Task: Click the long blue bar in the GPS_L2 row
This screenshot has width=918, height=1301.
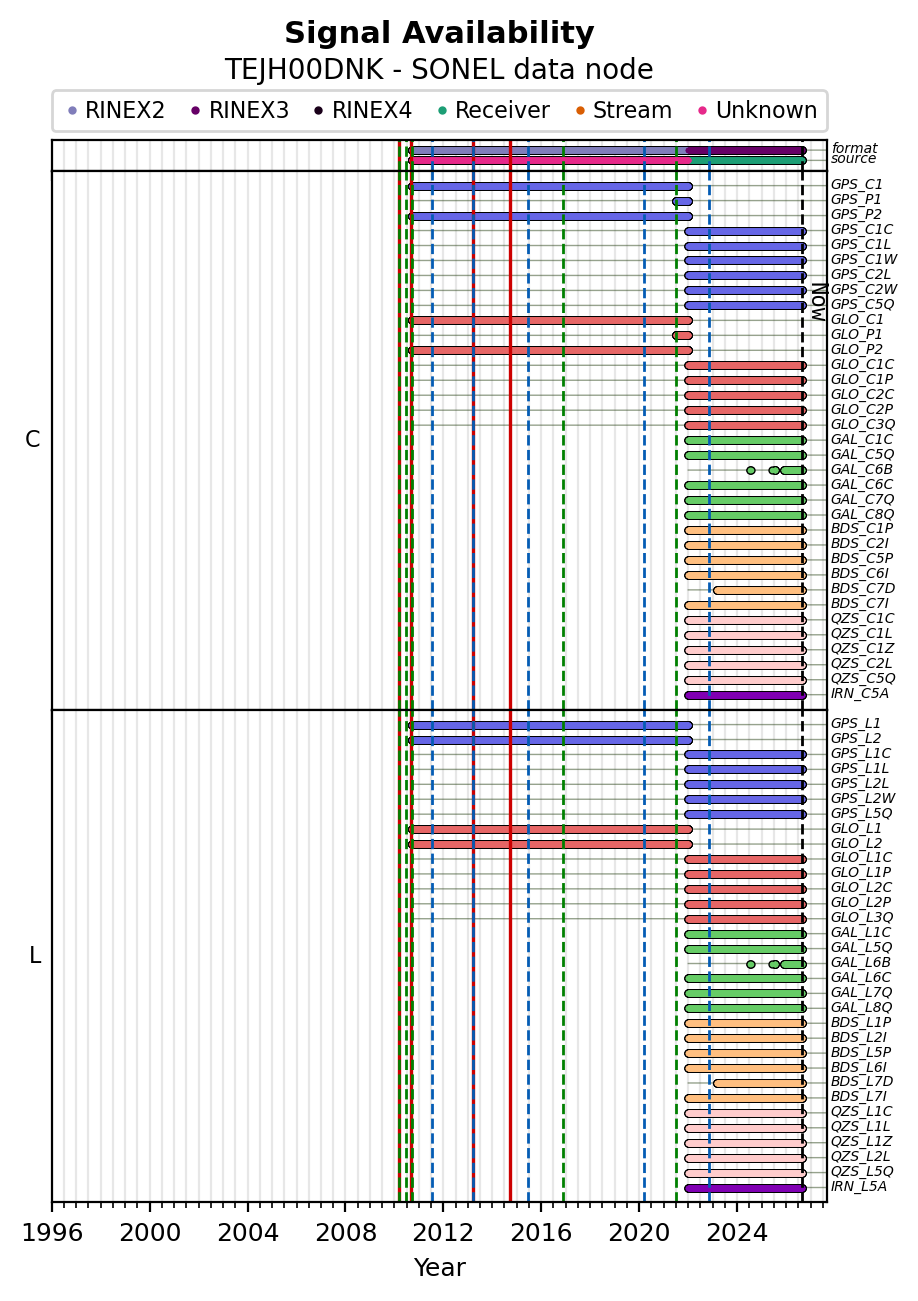Action: coord(550,740)
